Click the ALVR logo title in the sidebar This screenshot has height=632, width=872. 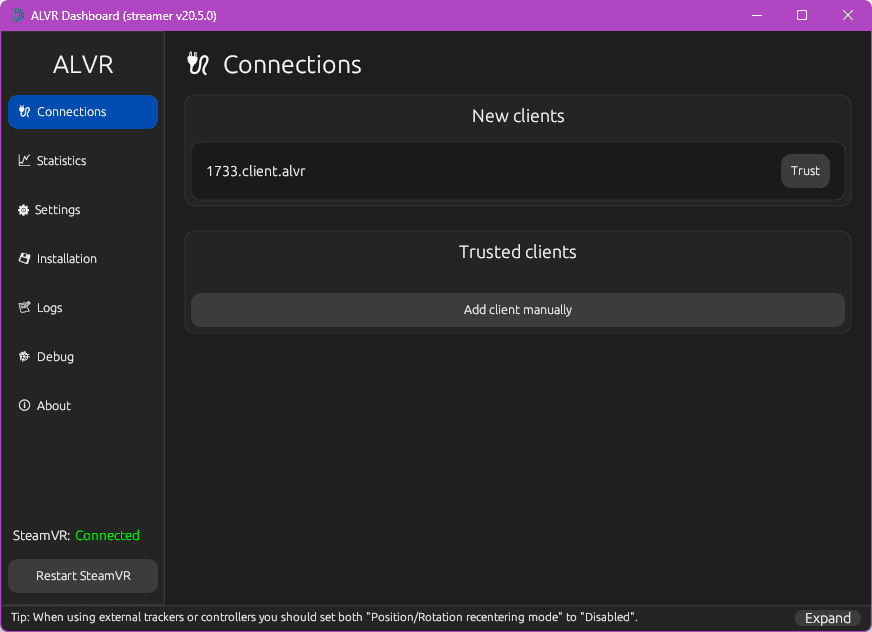click(83, 65)
